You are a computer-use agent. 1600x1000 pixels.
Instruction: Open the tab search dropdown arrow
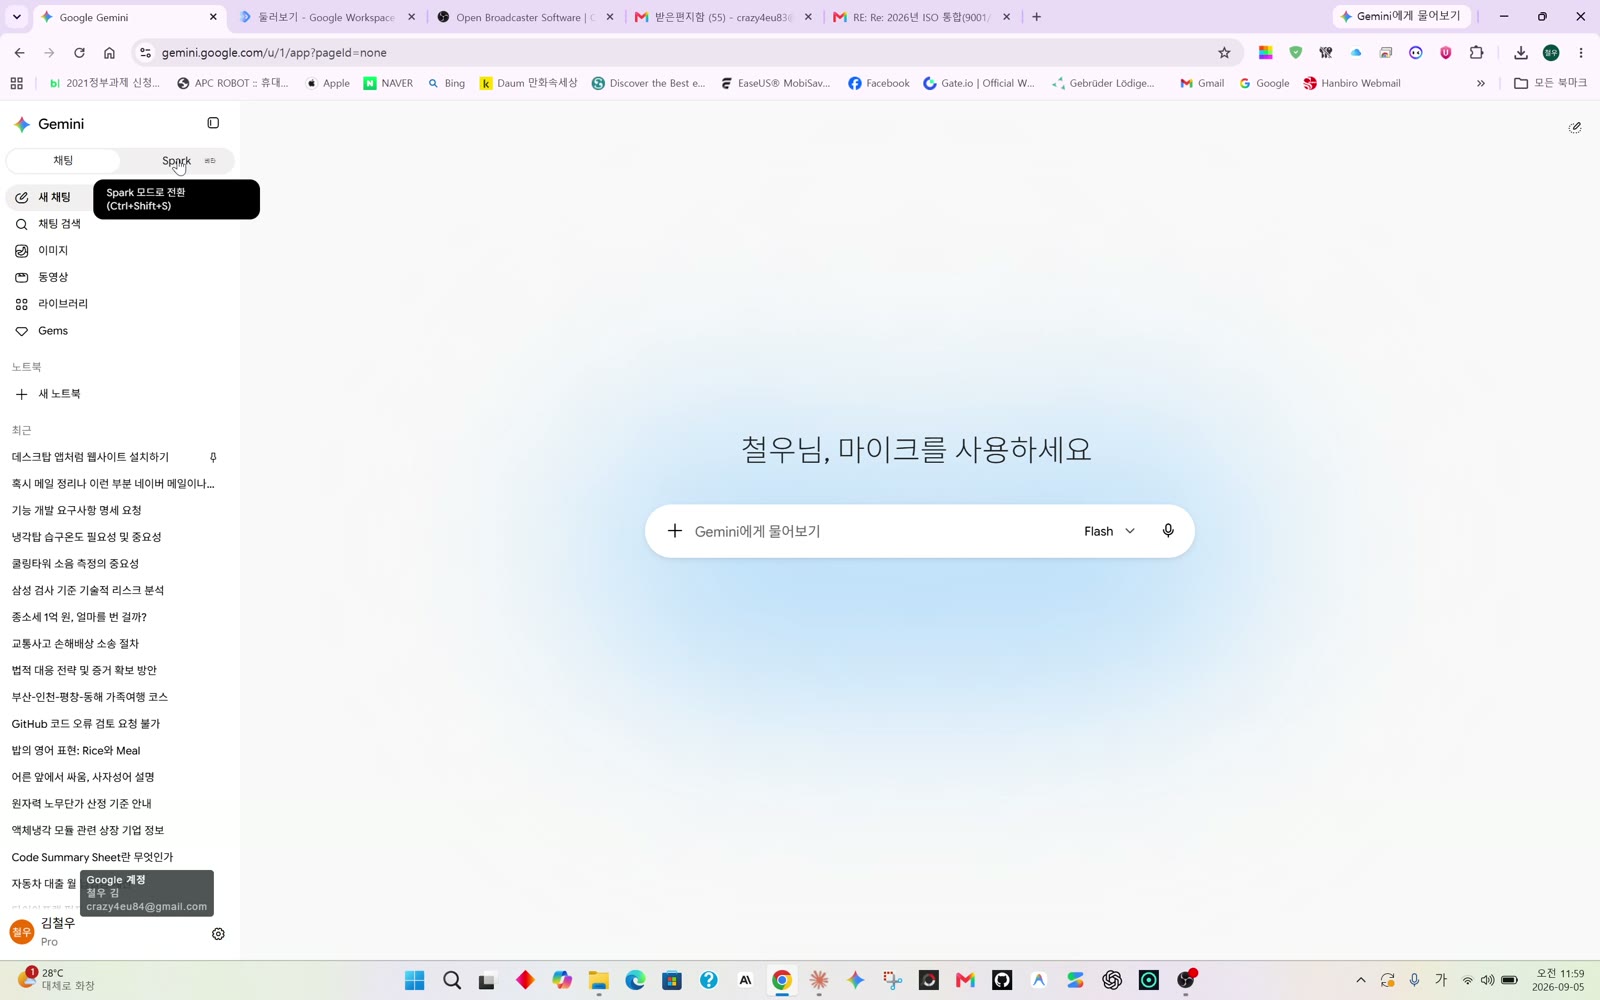click(x=17, y=17)
